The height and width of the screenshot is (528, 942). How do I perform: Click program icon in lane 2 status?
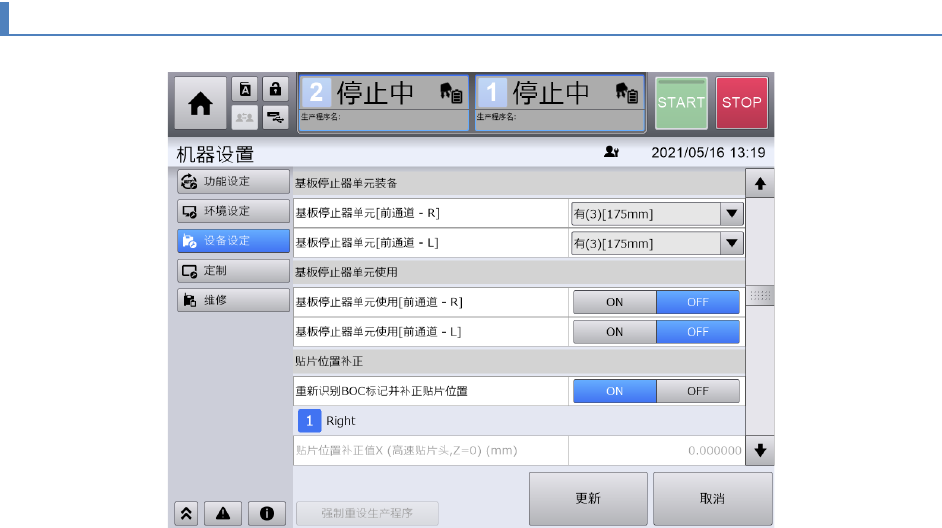[451, 93]
